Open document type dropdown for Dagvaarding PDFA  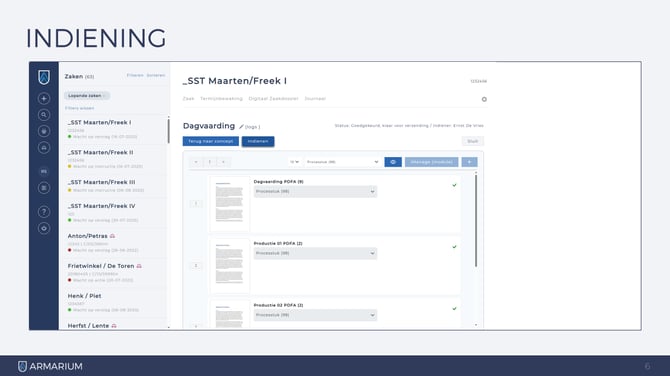click(x=315, y=191)
